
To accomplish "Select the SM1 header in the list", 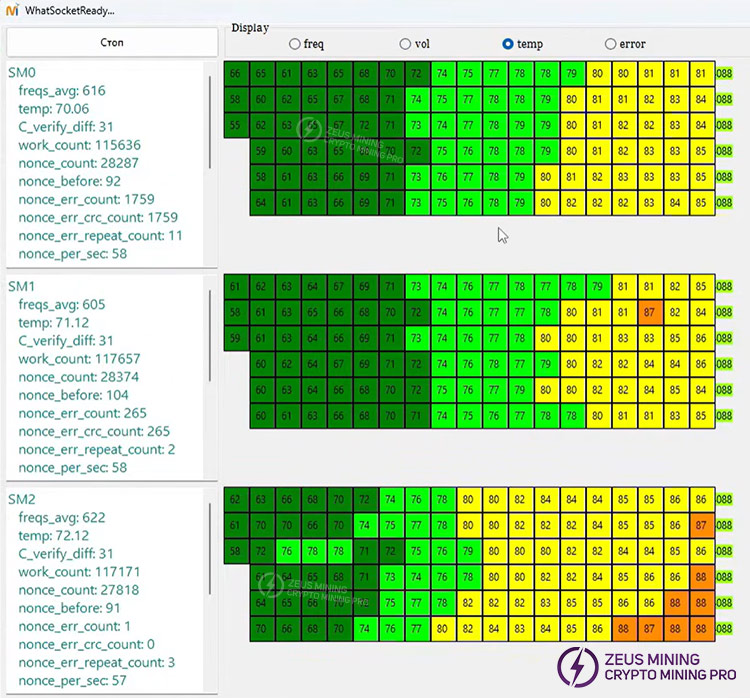I will point(22,287).
